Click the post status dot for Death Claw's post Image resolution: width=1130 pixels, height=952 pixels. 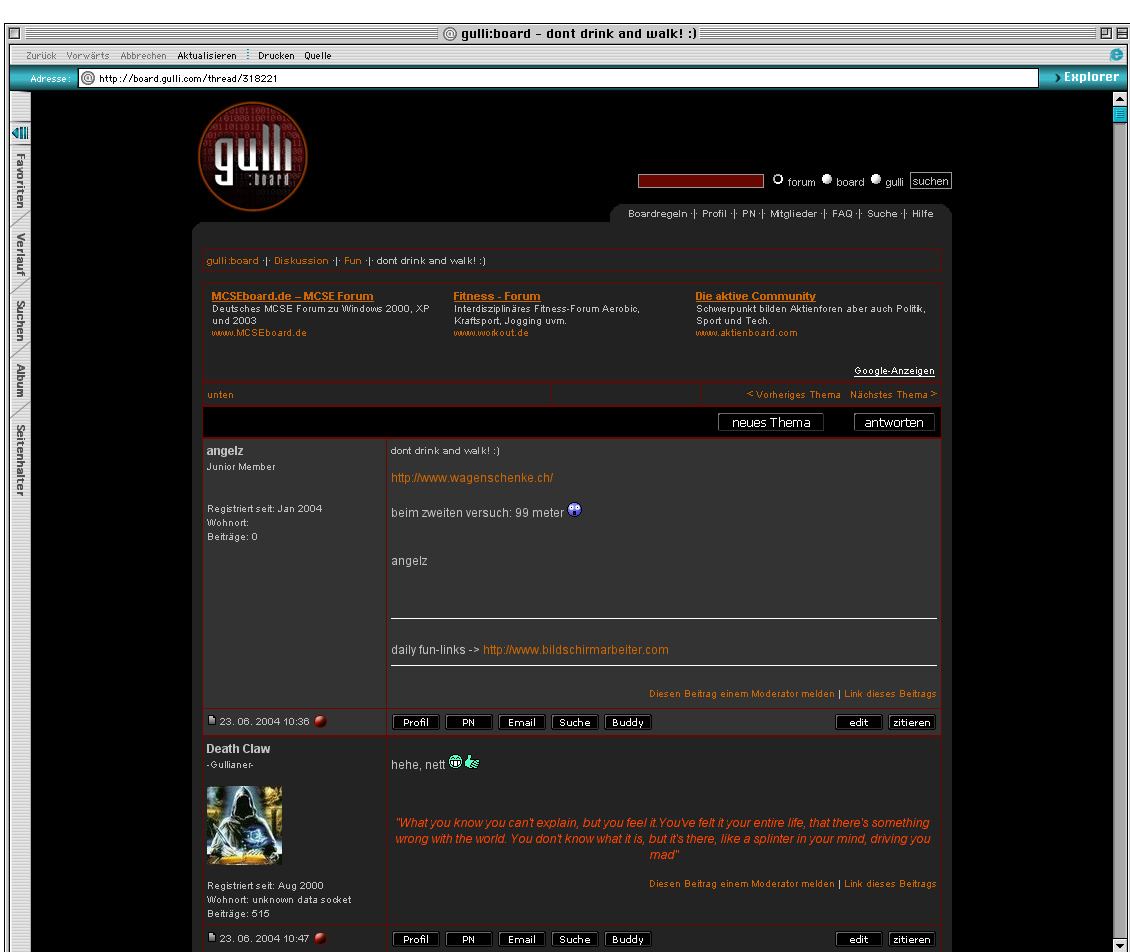pyautogui.click(x=321, y=938)
